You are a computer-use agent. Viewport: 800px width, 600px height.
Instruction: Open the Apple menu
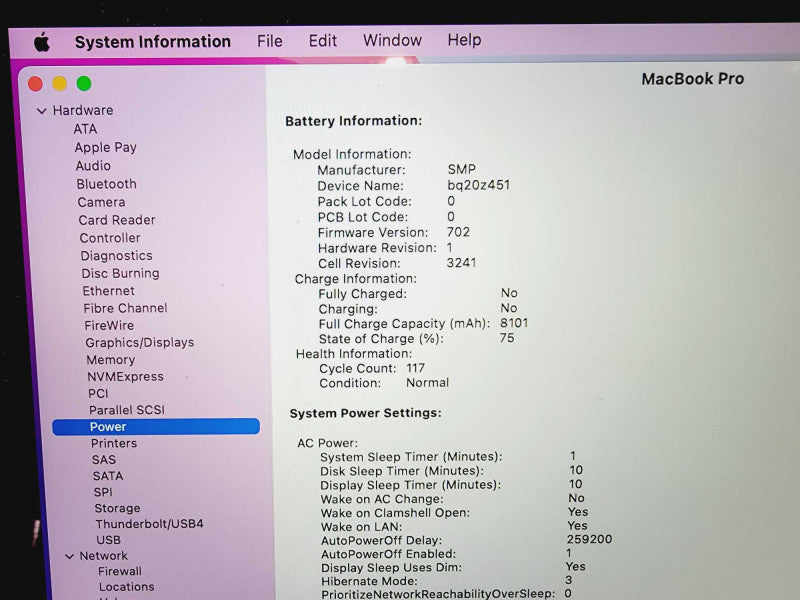tap(42, 42)
